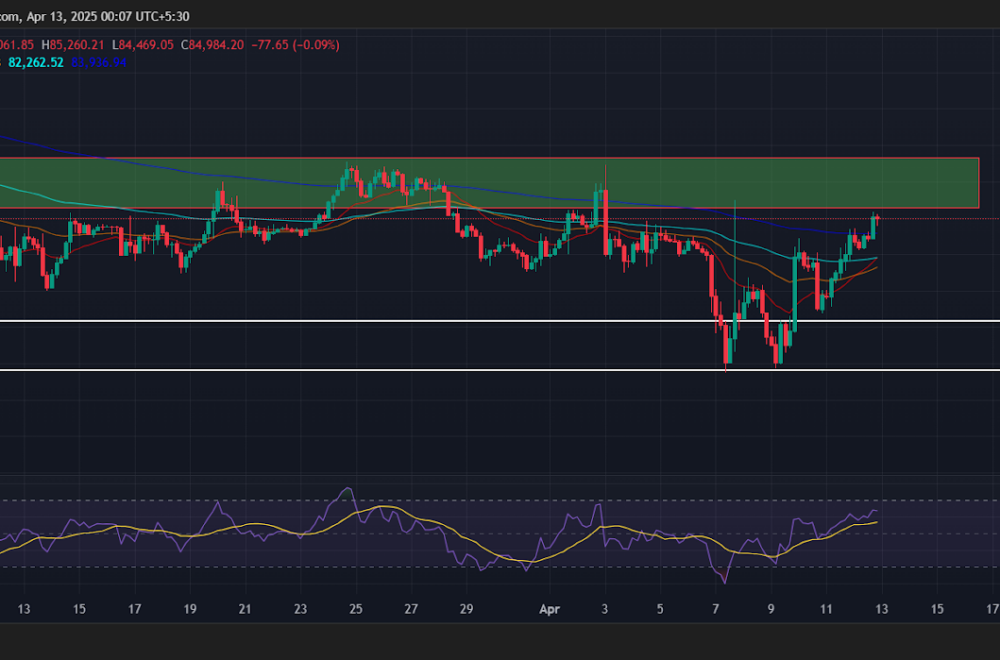Click the latest red candle at chart's right edge
The height and width of the screenshot is (660, 1000).
tap(878, 219)
